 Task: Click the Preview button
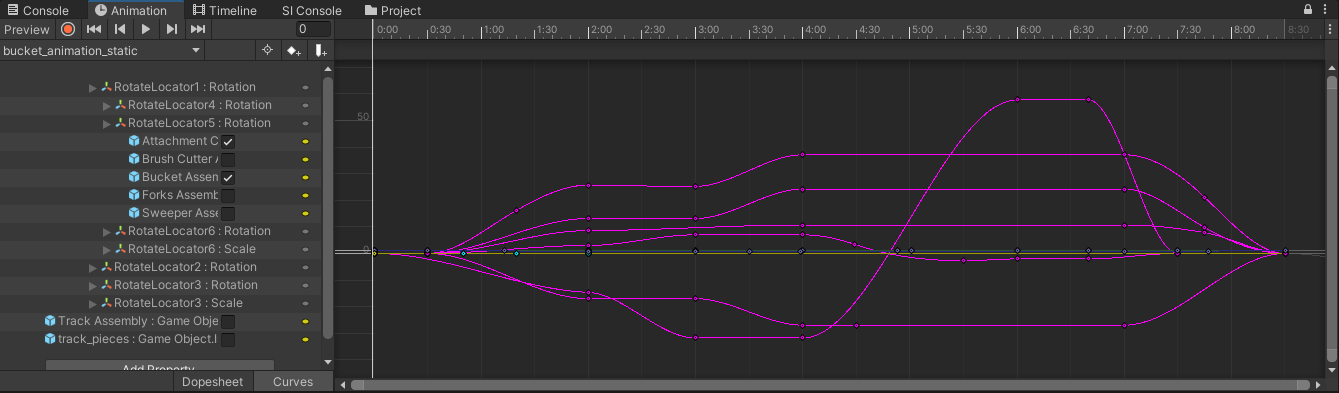(x=27, y=30)
